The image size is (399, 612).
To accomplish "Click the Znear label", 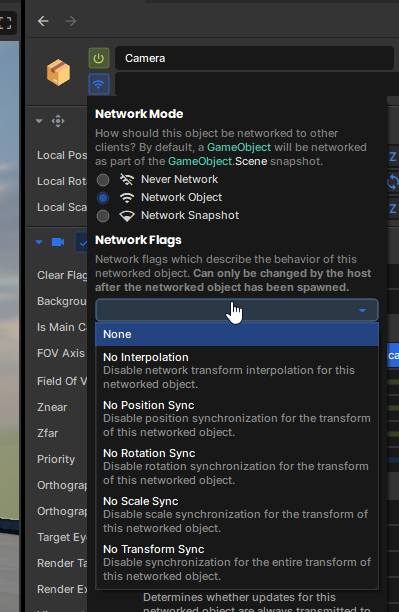I will click(x=52, y=407).
